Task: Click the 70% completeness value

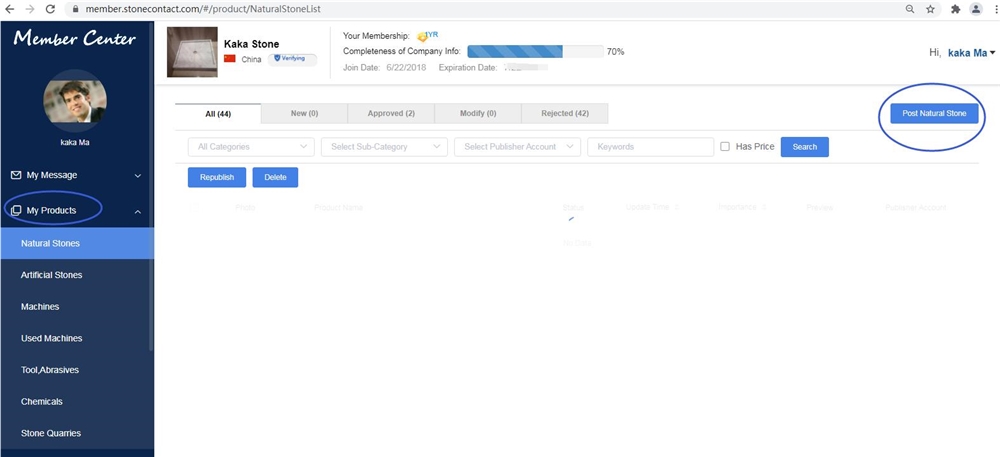Action: [615, 52]
